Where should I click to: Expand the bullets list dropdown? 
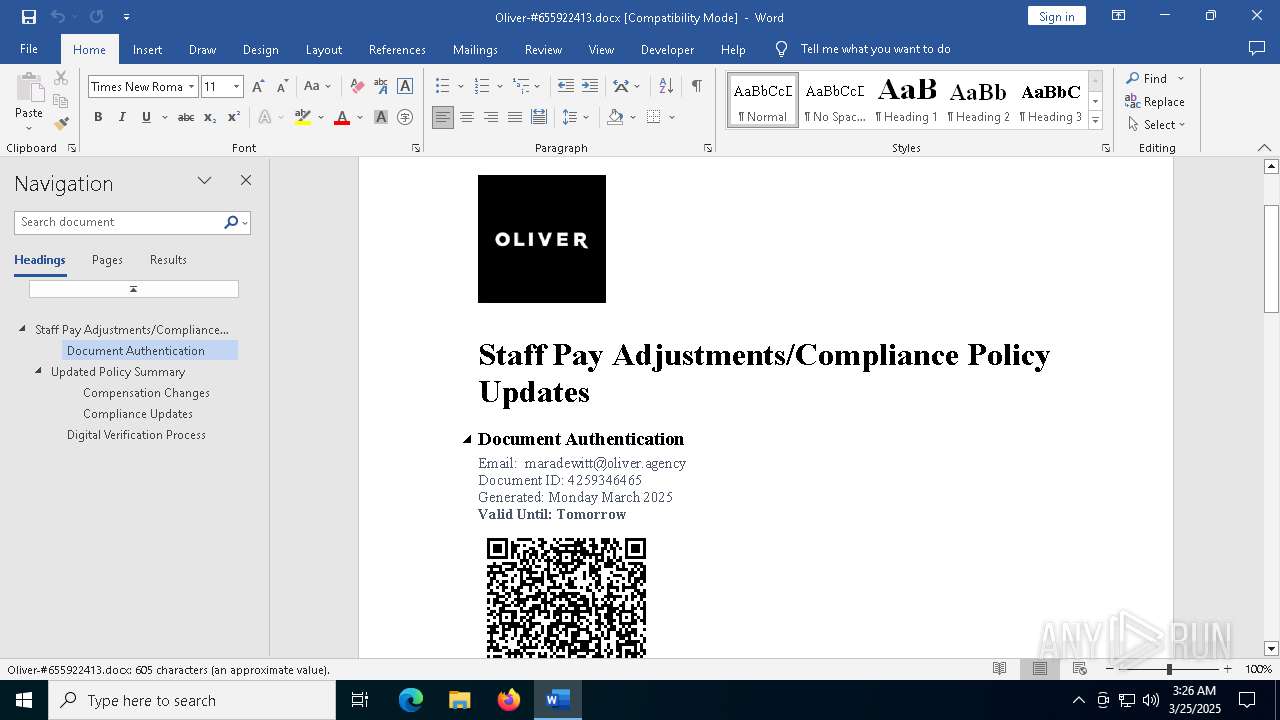pos(461,87)
